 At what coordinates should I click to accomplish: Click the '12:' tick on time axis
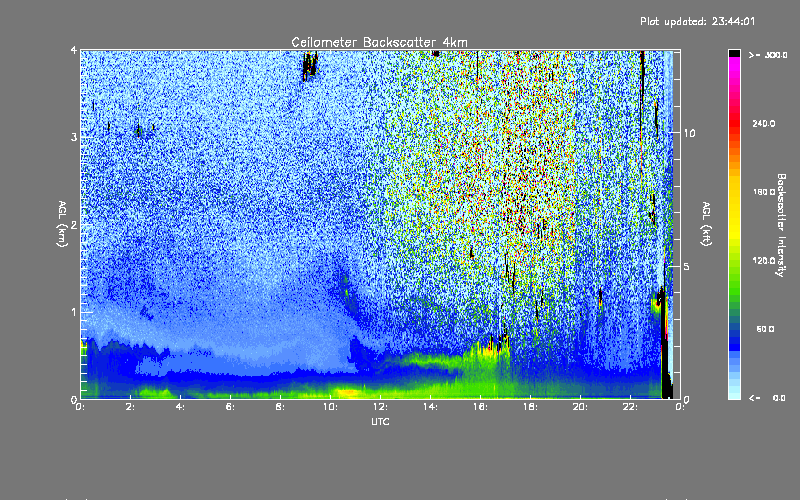[380, 407]
